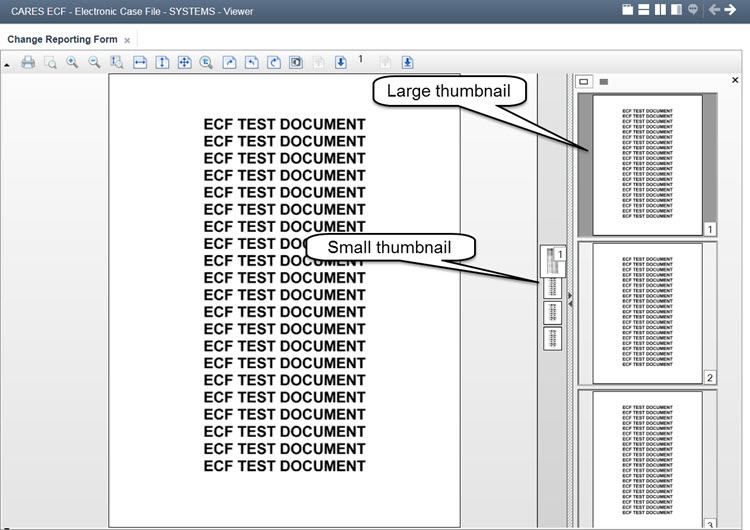This screenshot has width=750, height=530.
Task: Switch to large thumbnail view mode
Action: pos(585,81)
